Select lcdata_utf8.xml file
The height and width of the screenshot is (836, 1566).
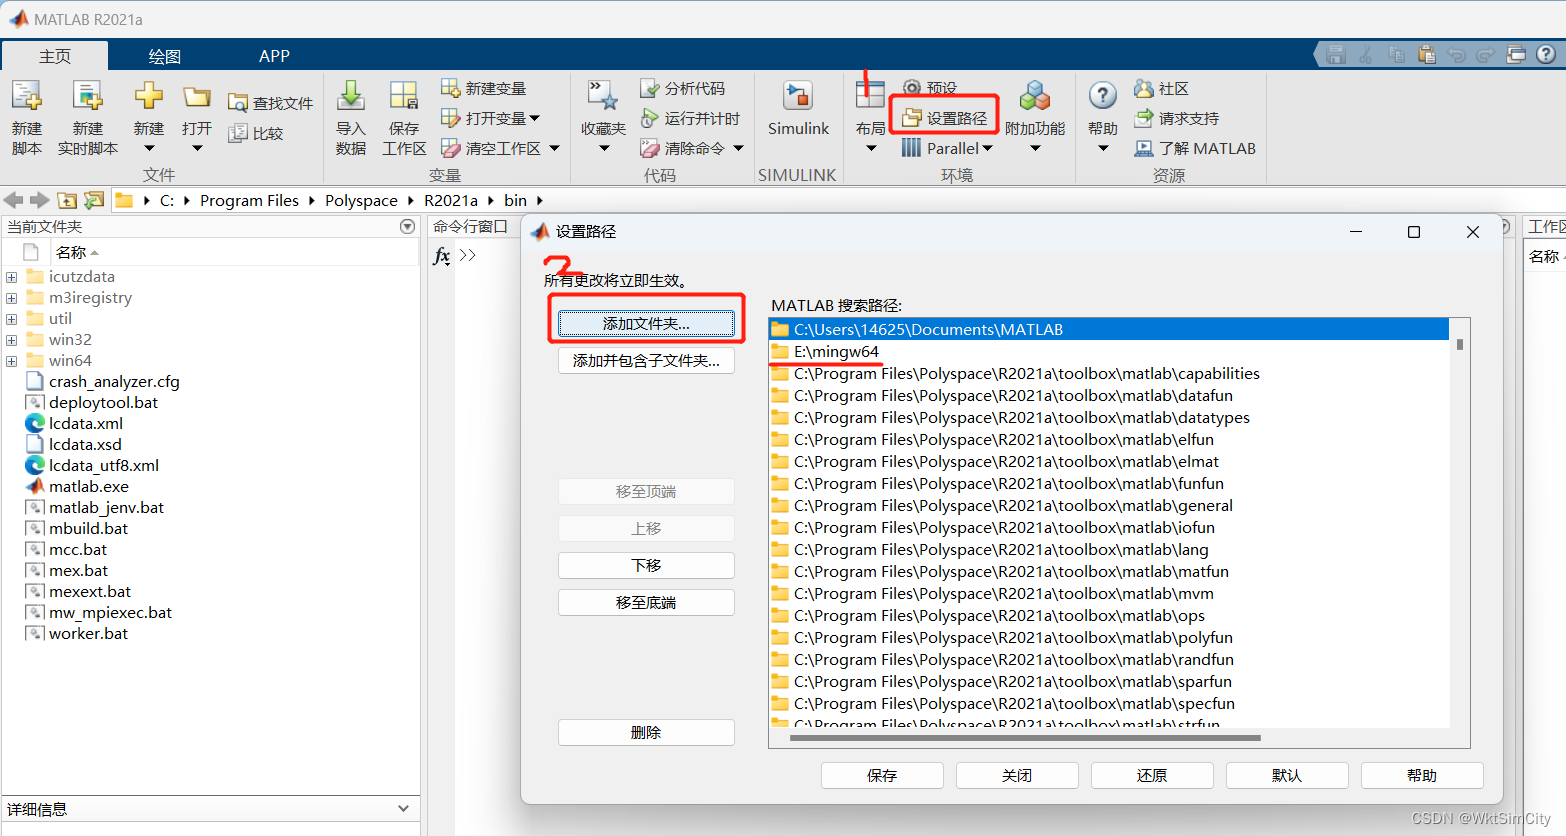104,465
